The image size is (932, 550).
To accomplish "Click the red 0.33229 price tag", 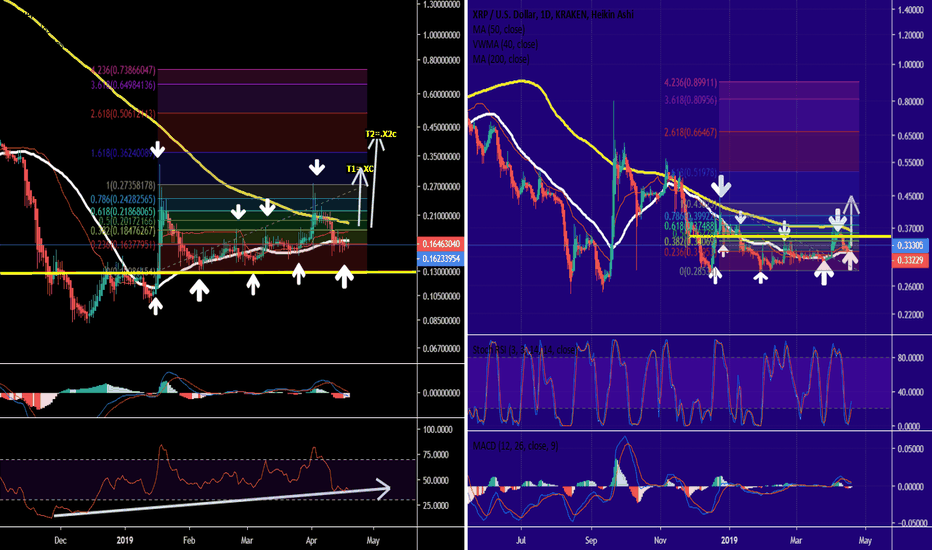I will [910, 260].
